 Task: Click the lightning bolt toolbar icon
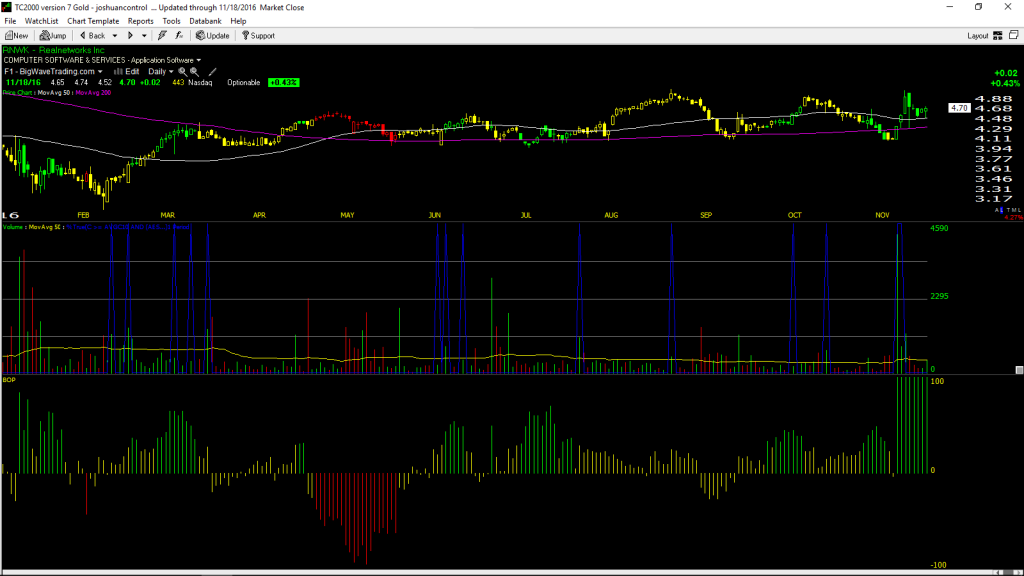(x=163, y=36)
